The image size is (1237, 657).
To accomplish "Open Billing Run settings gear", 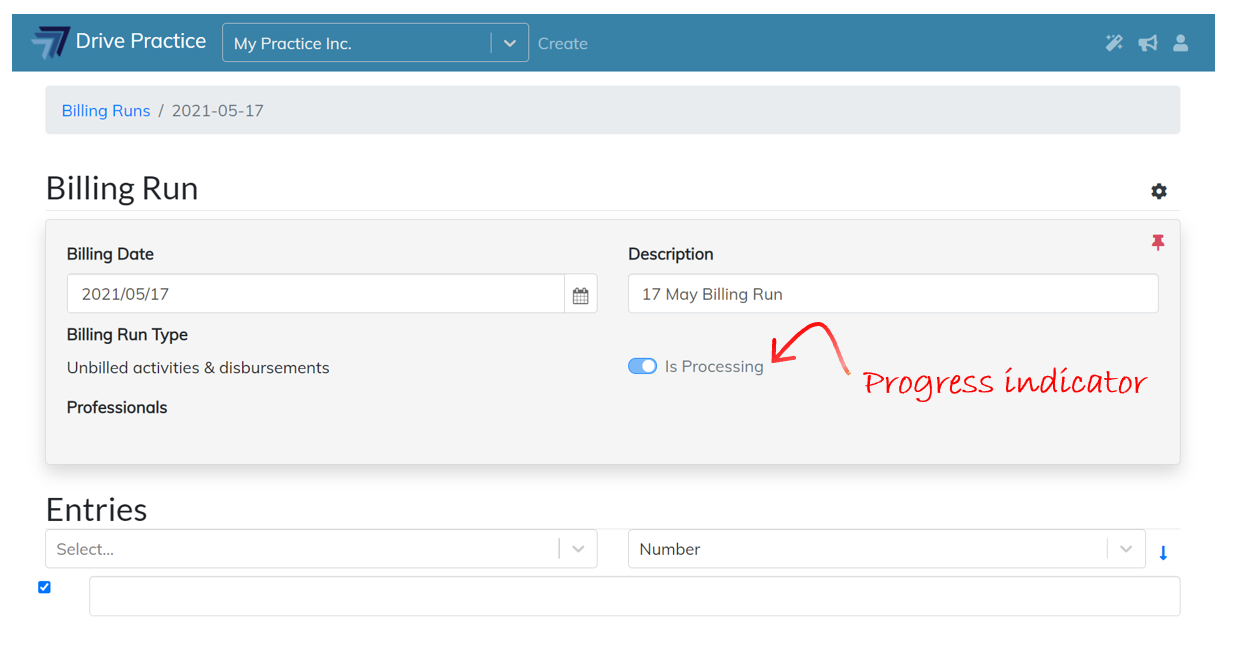I will point(1158,191).
